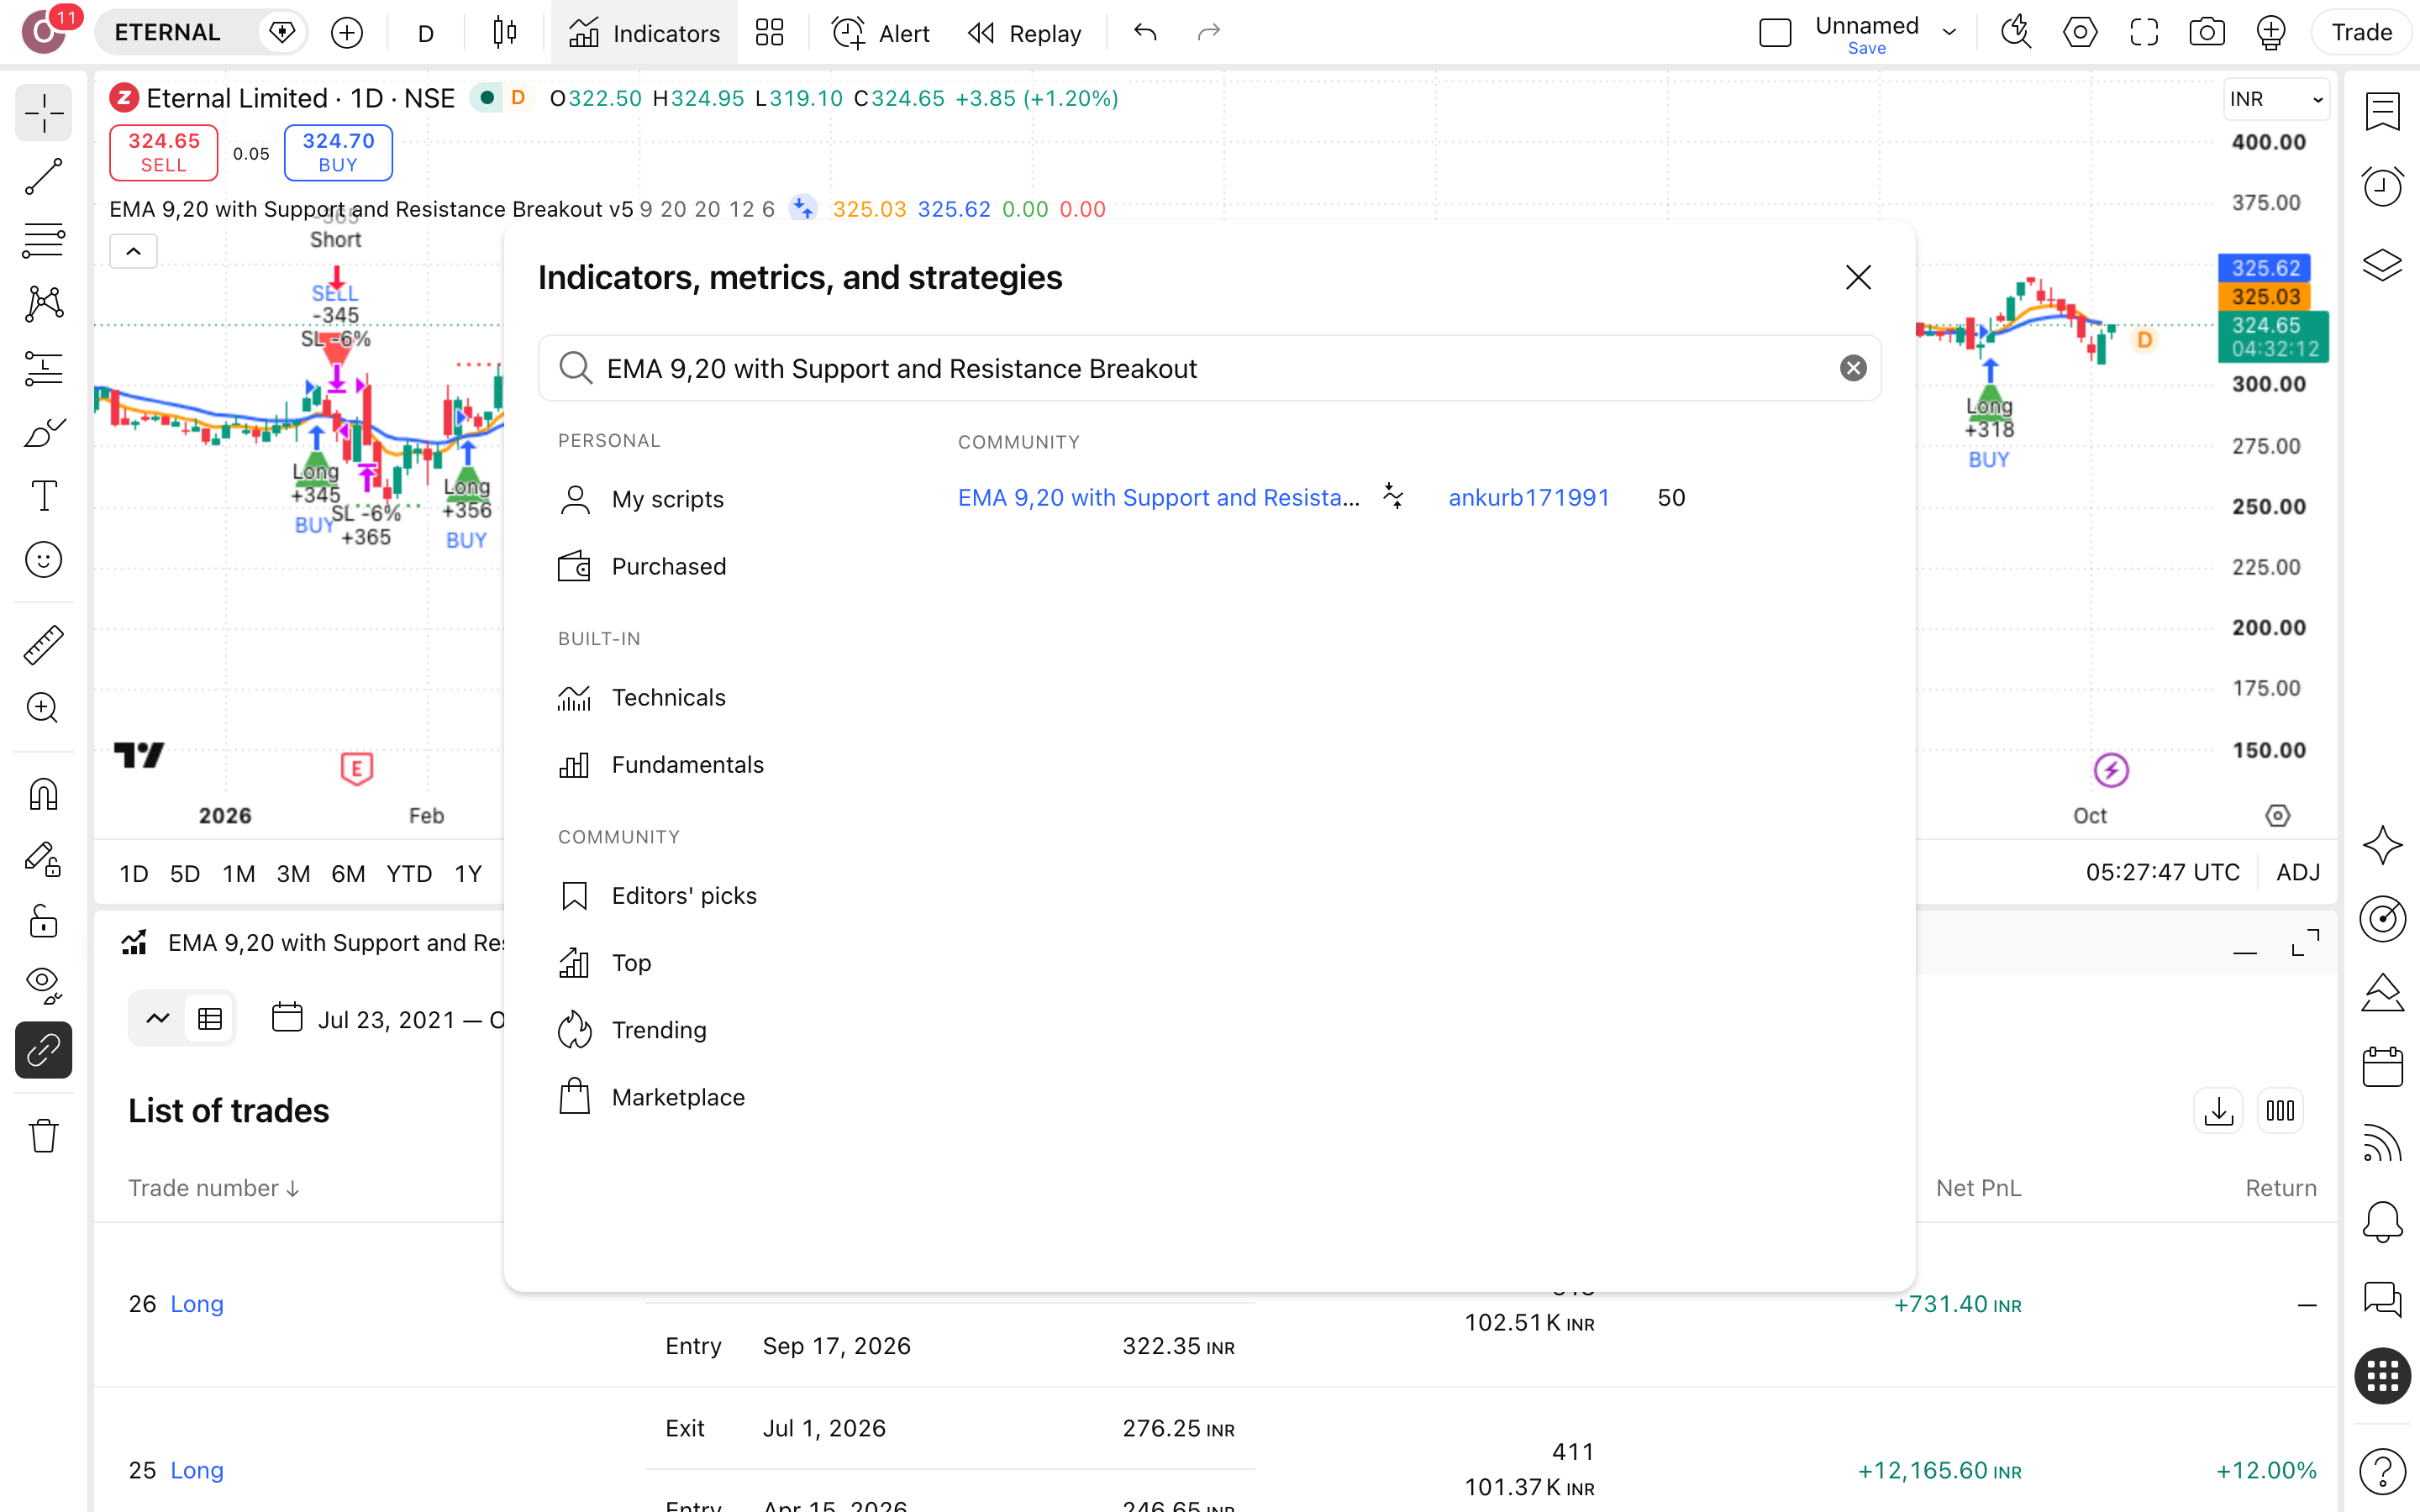Screen dimensions: 2420x1512
Task: Expand the Unnamed layout dropdown arrow
Action: 1949,33
